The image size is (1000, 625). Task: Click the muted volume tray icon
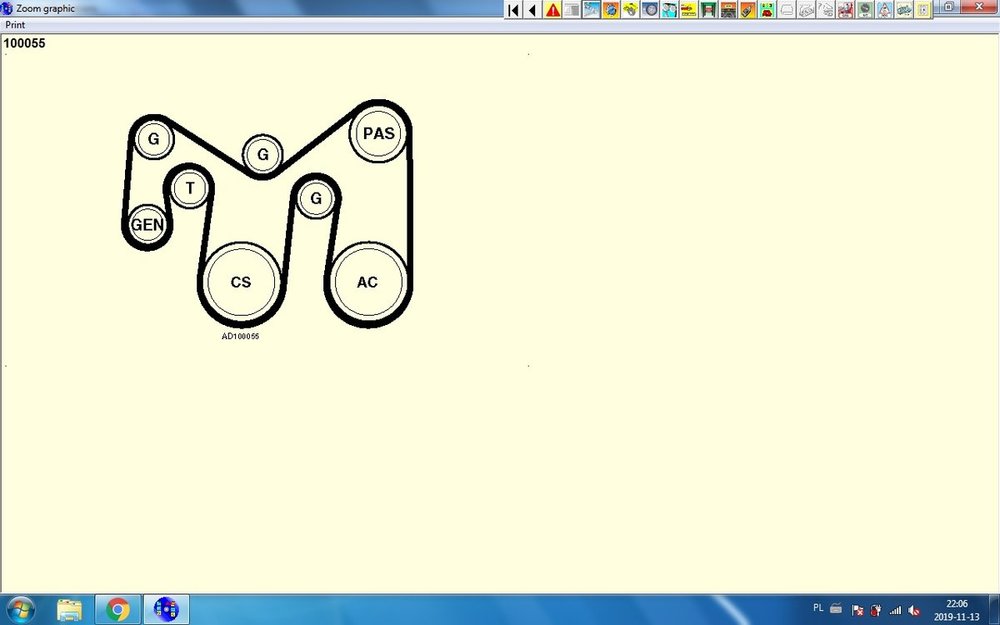tap(914, 609)
